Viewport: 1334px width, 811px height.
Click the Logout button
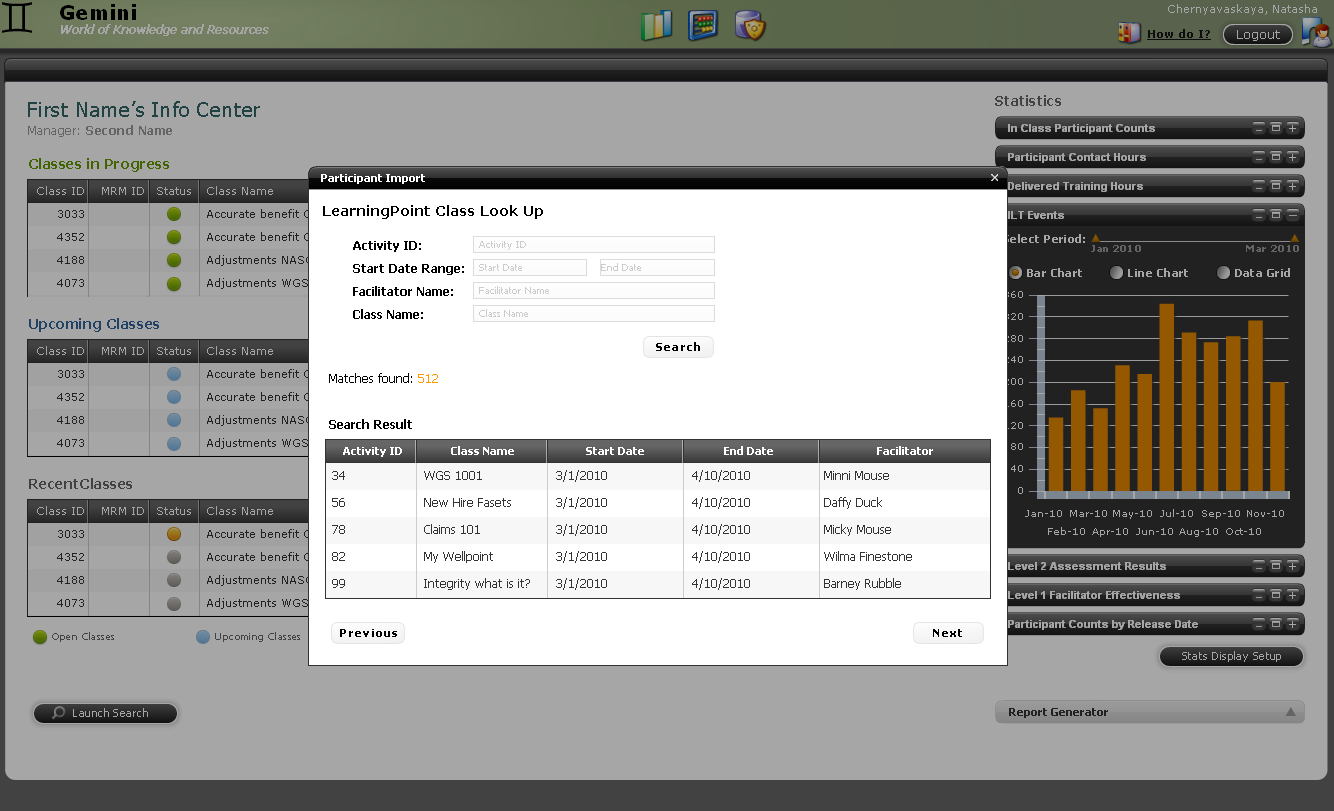click(1258, 35)
